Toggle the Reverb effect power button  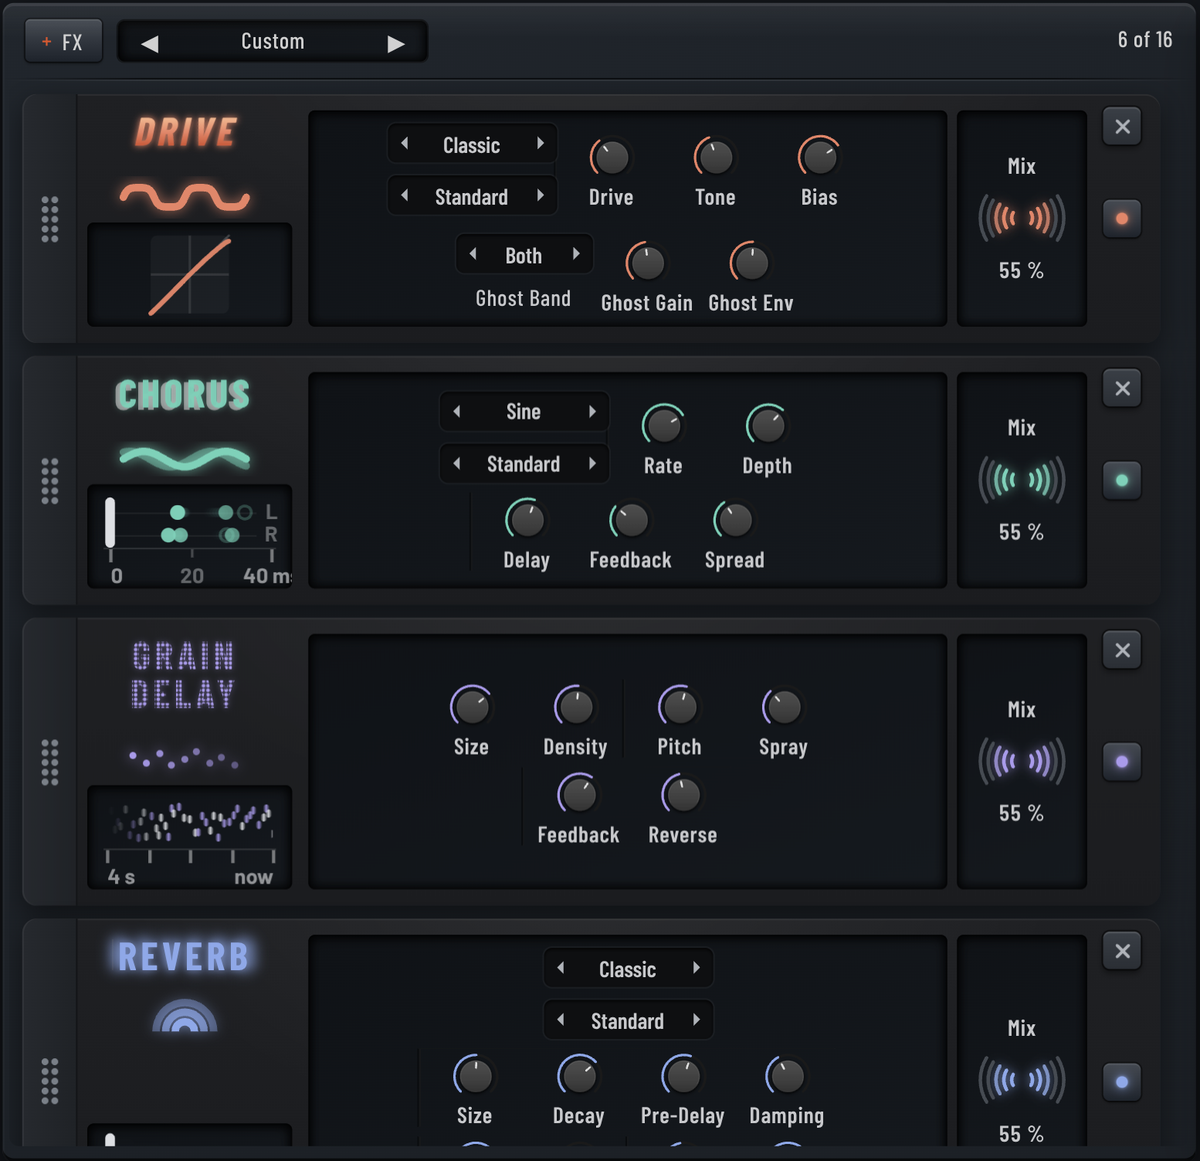pyautogui.click(x=1122, y=1082)
